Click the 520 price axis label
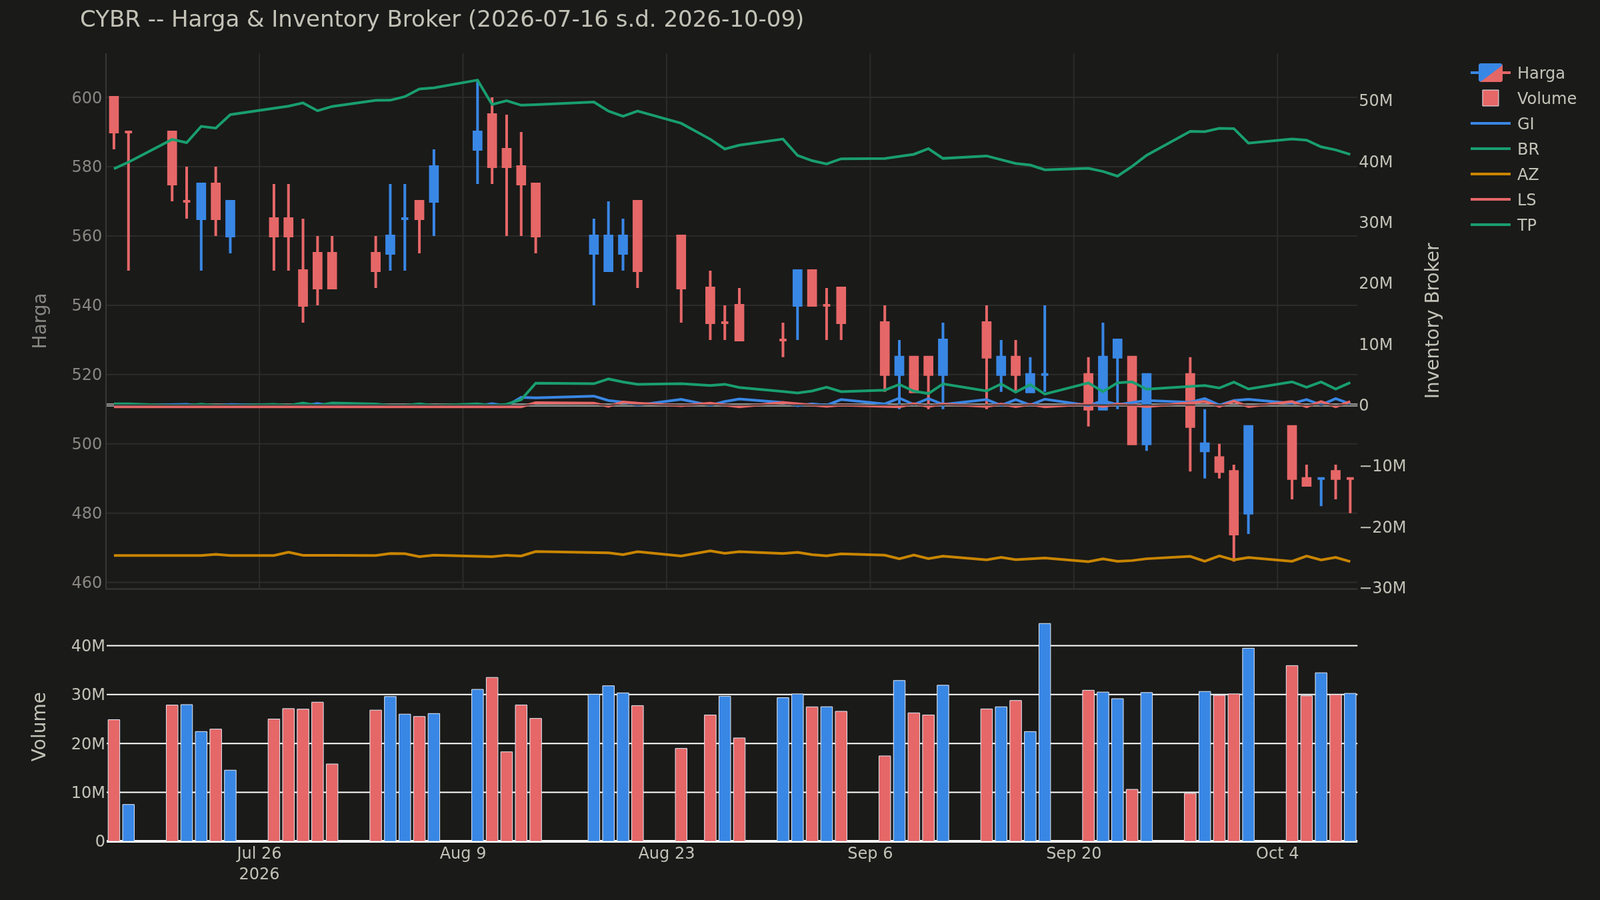The height and width of the screenshot is (900, 1600). [x=87, y=375]
